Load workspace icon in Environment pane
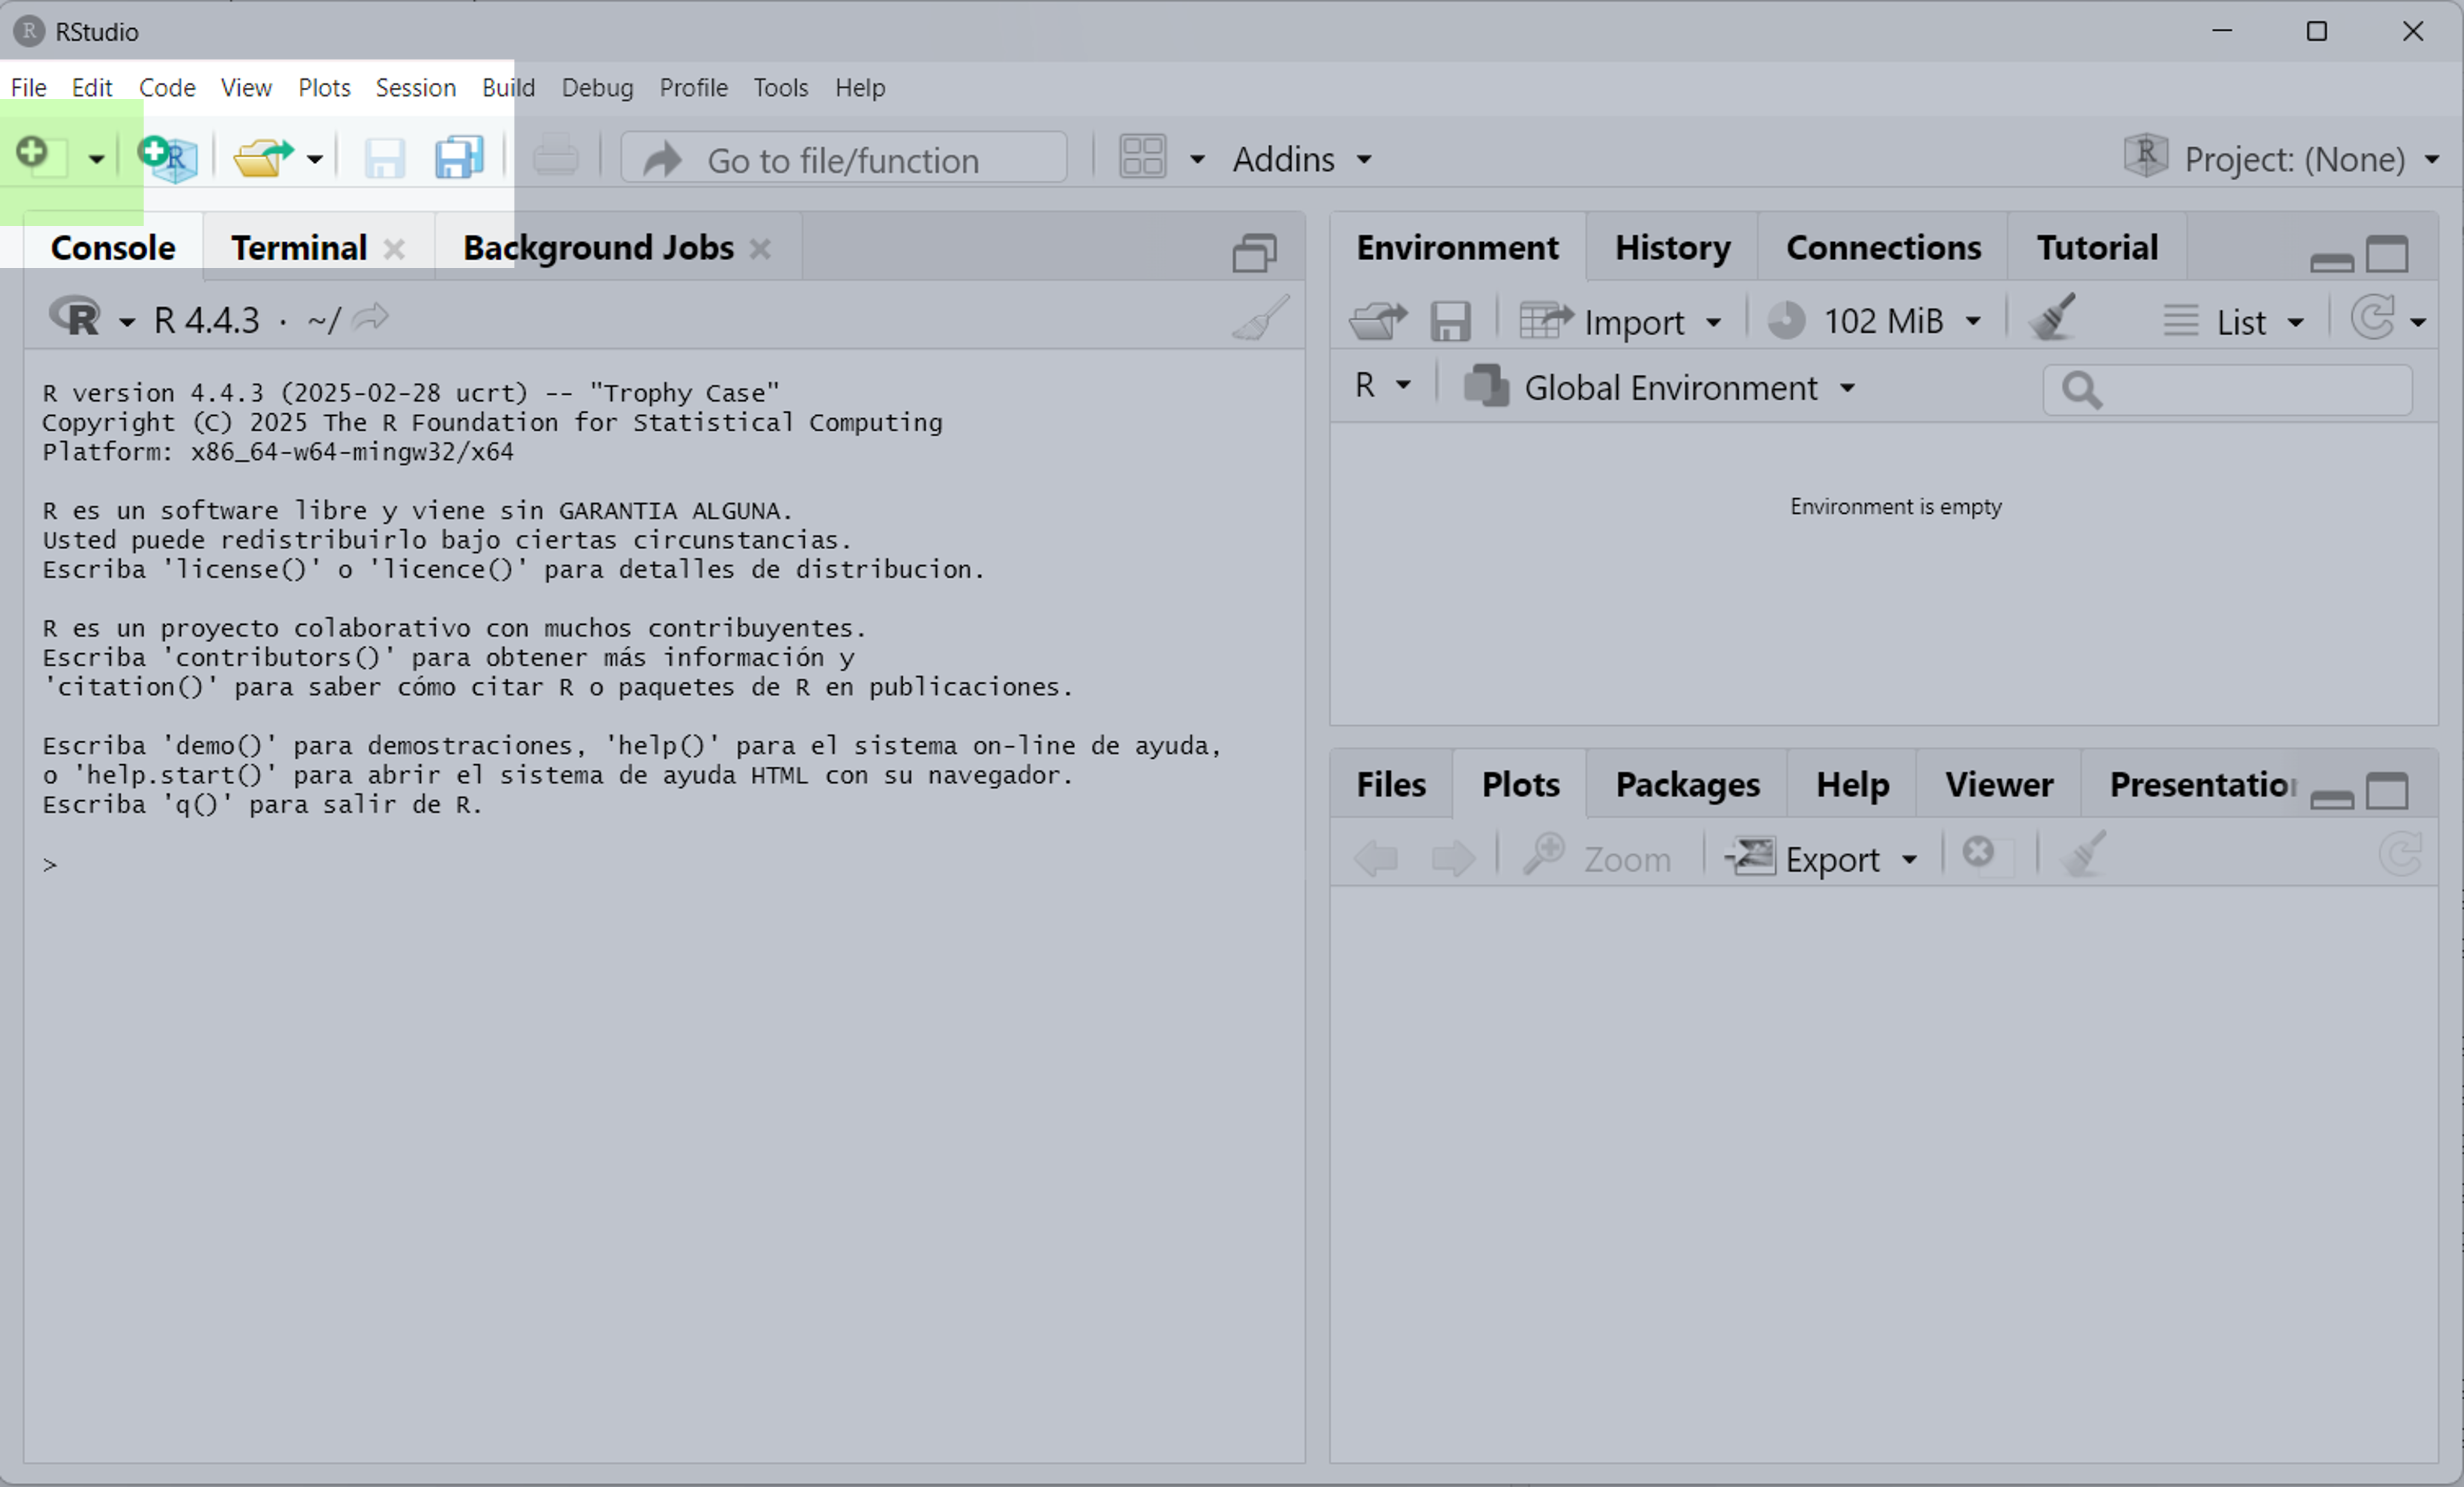2464x1487 pixels. [1378, 321]
